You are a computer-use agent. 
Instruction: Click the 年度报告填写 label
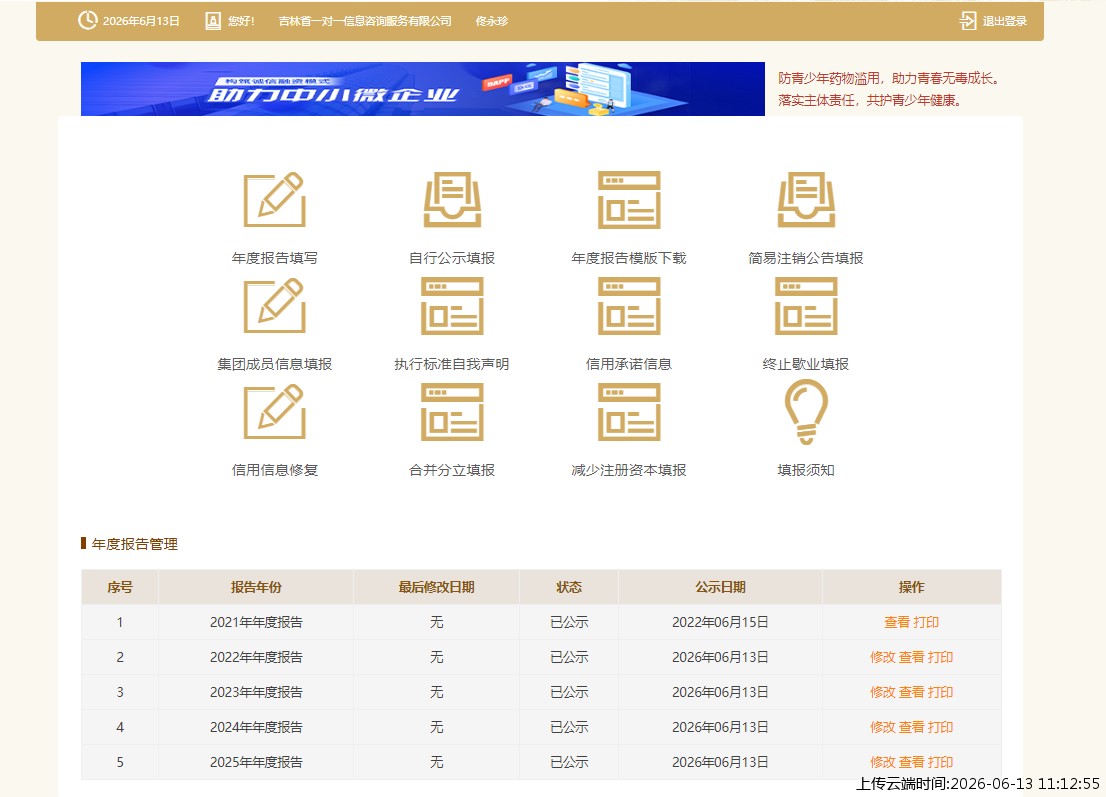[x=274, y=258]
